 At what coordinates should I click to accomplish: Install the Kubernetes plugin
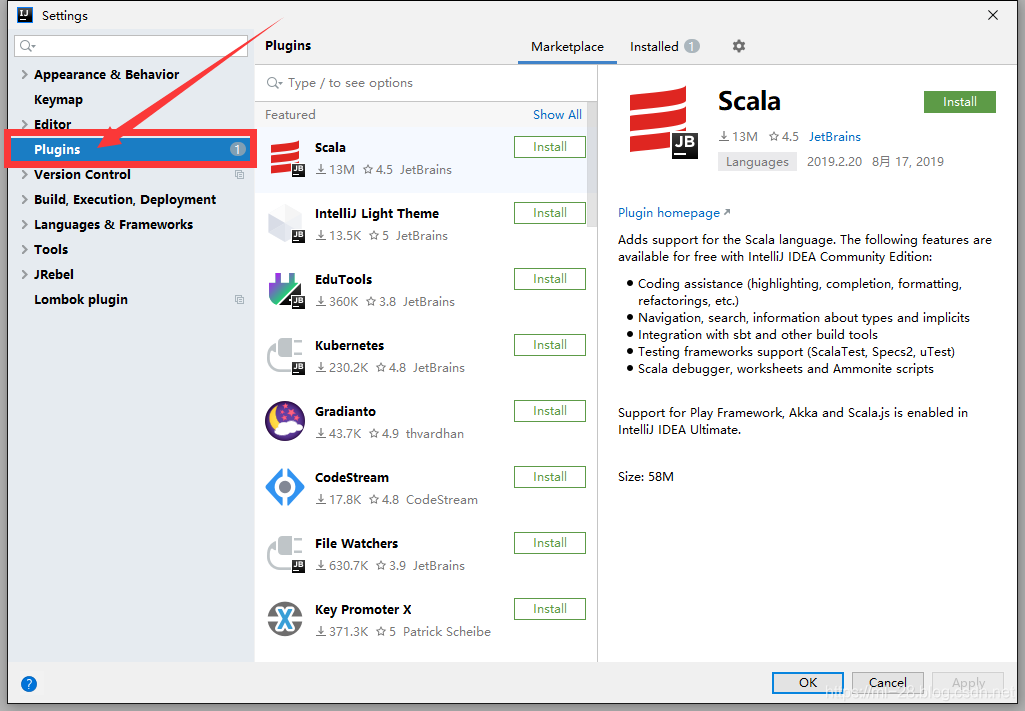[550, 345]
